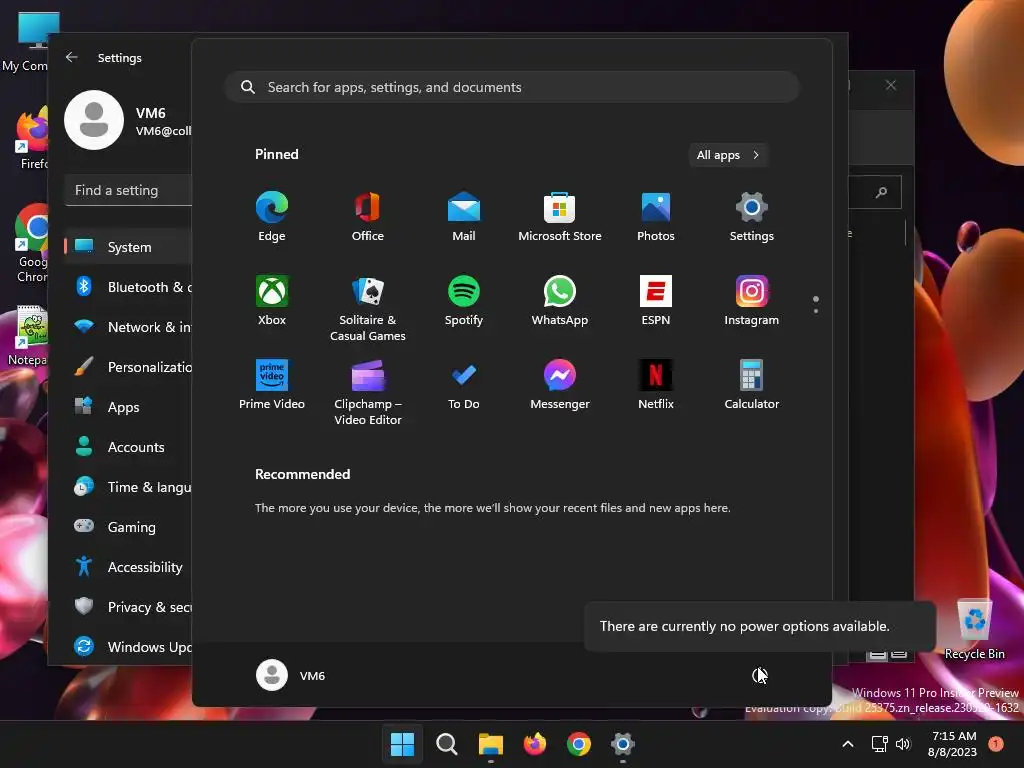The height and width of the screenshot is (768, 1024).
Task: Open Network & internet settings
Action: tap(128, 327)
